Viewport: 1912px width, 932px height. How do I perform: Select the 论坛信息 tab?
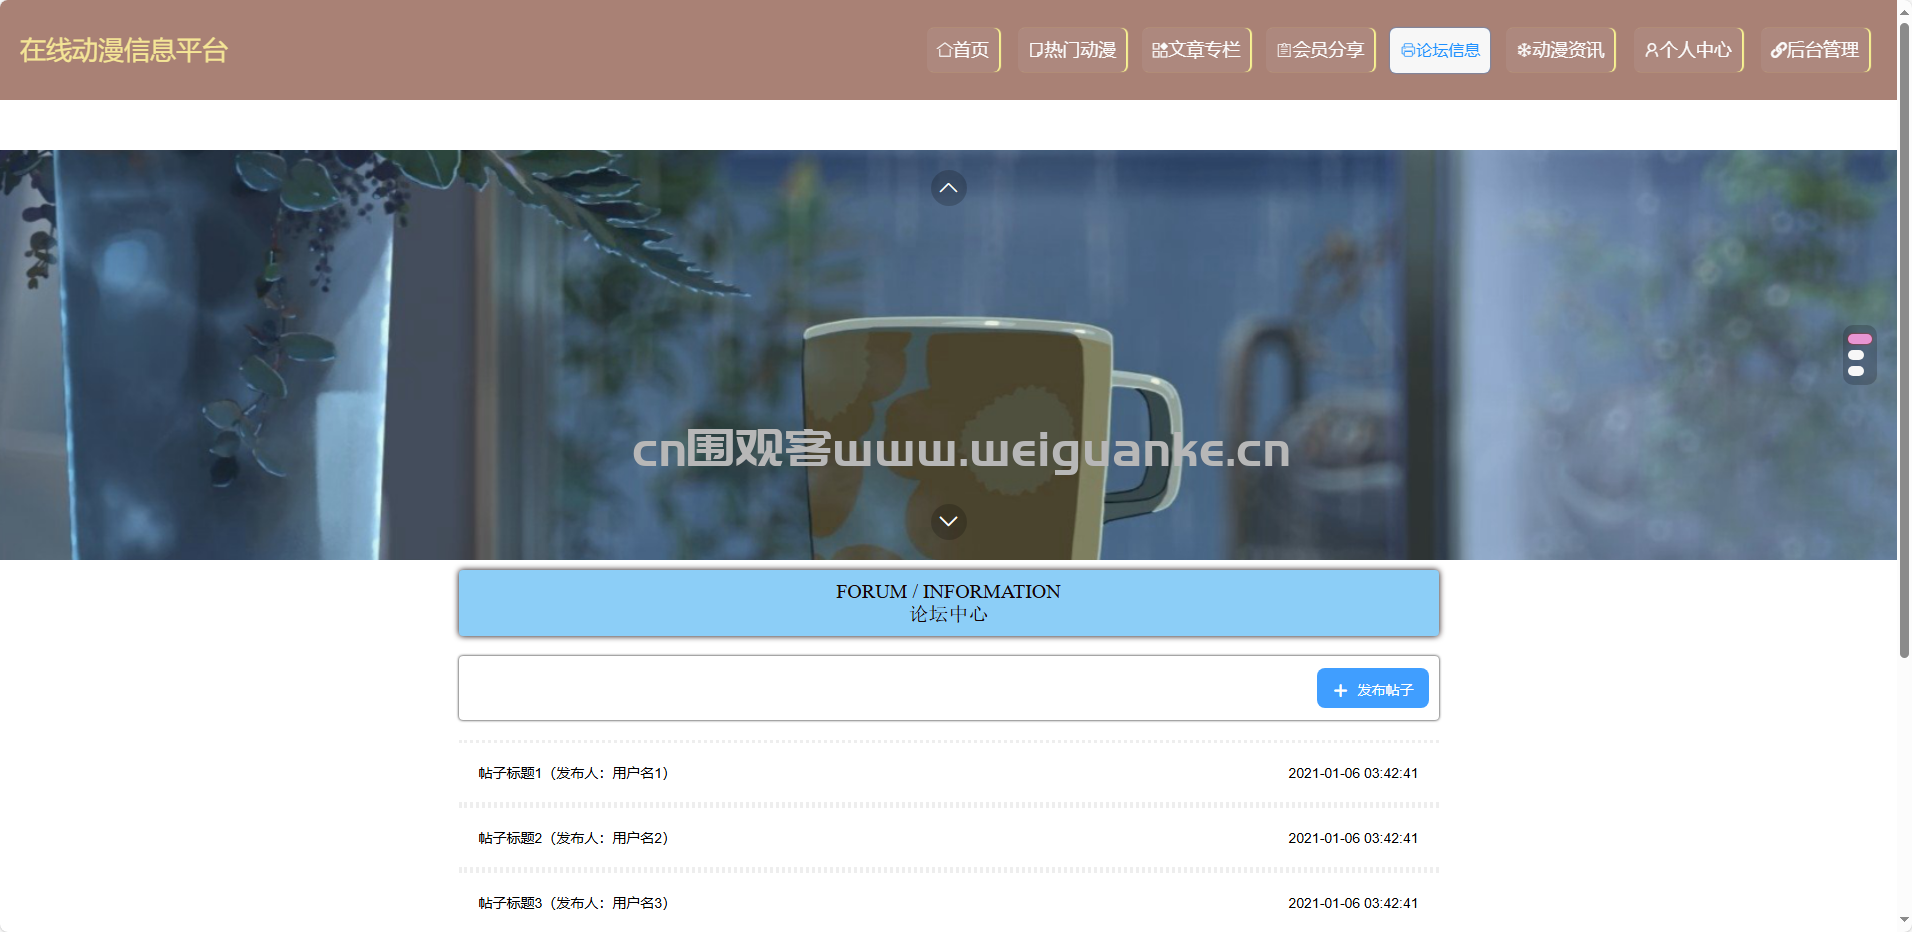[x=1440, y=50]
